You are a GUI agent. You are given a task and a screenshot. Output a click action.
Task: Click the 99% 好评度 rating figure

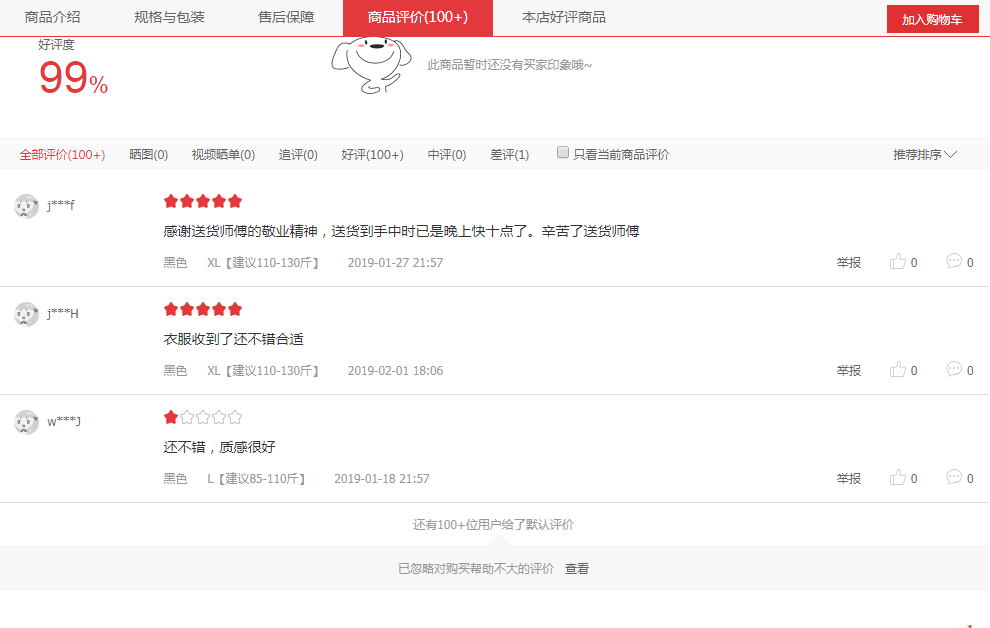[x=73, y=78]
